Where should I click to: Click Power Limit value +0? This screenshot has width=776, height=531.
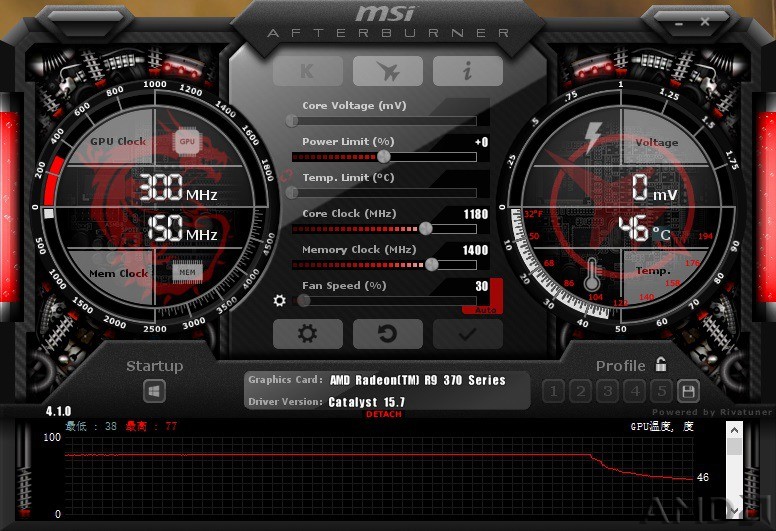[x=482, y=143]
